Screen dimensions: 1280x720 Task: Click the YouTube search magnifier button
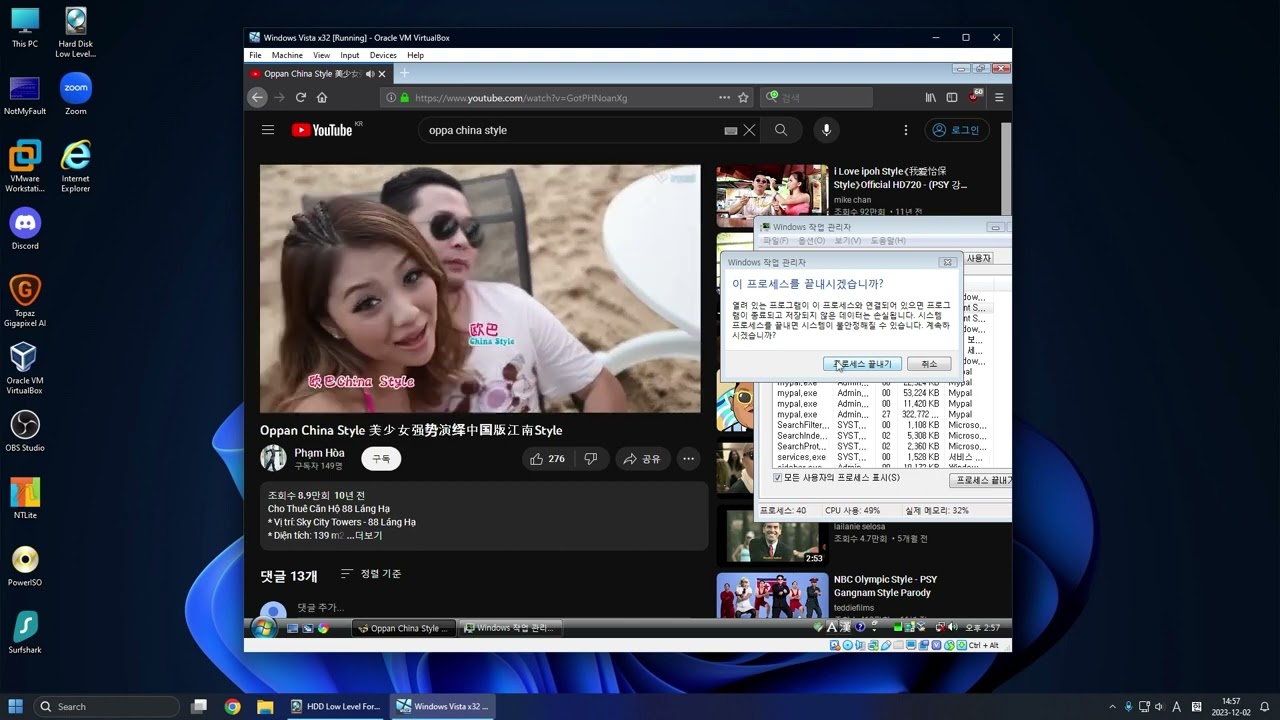click(x=781, y=130)
